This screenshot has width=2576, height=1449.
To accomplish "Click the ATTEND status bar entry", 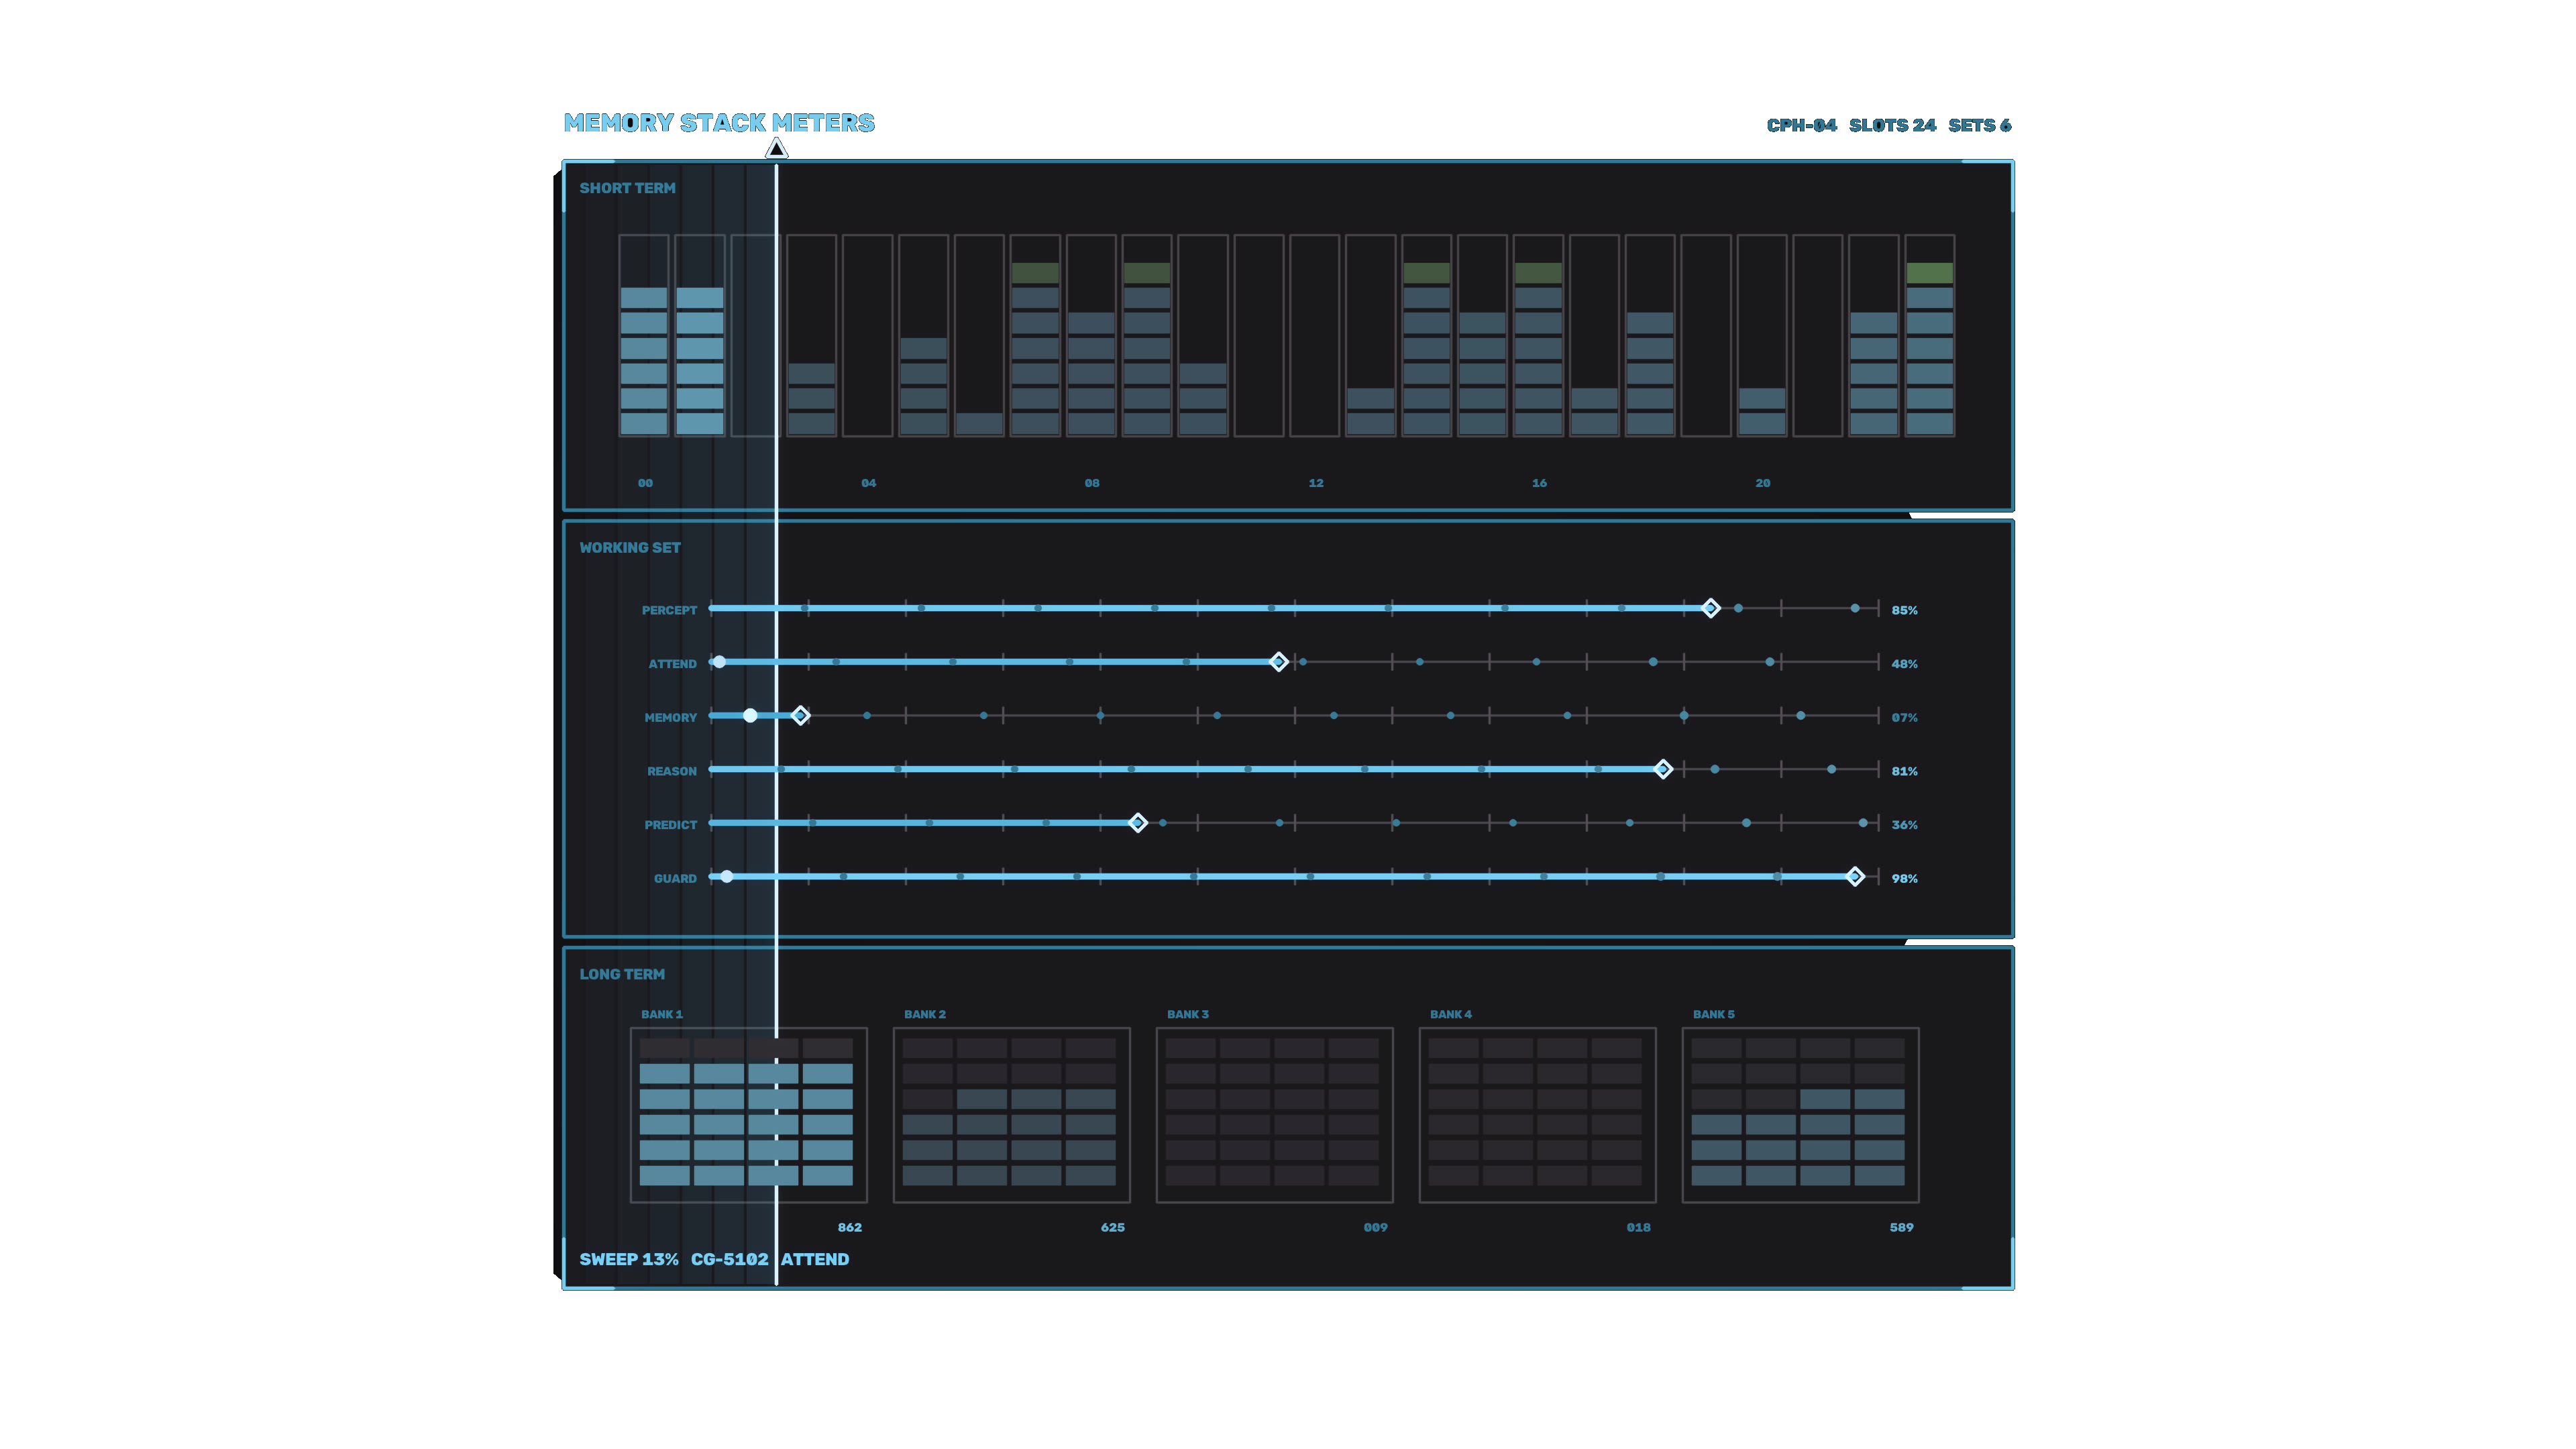I will tap(815, 1260).
